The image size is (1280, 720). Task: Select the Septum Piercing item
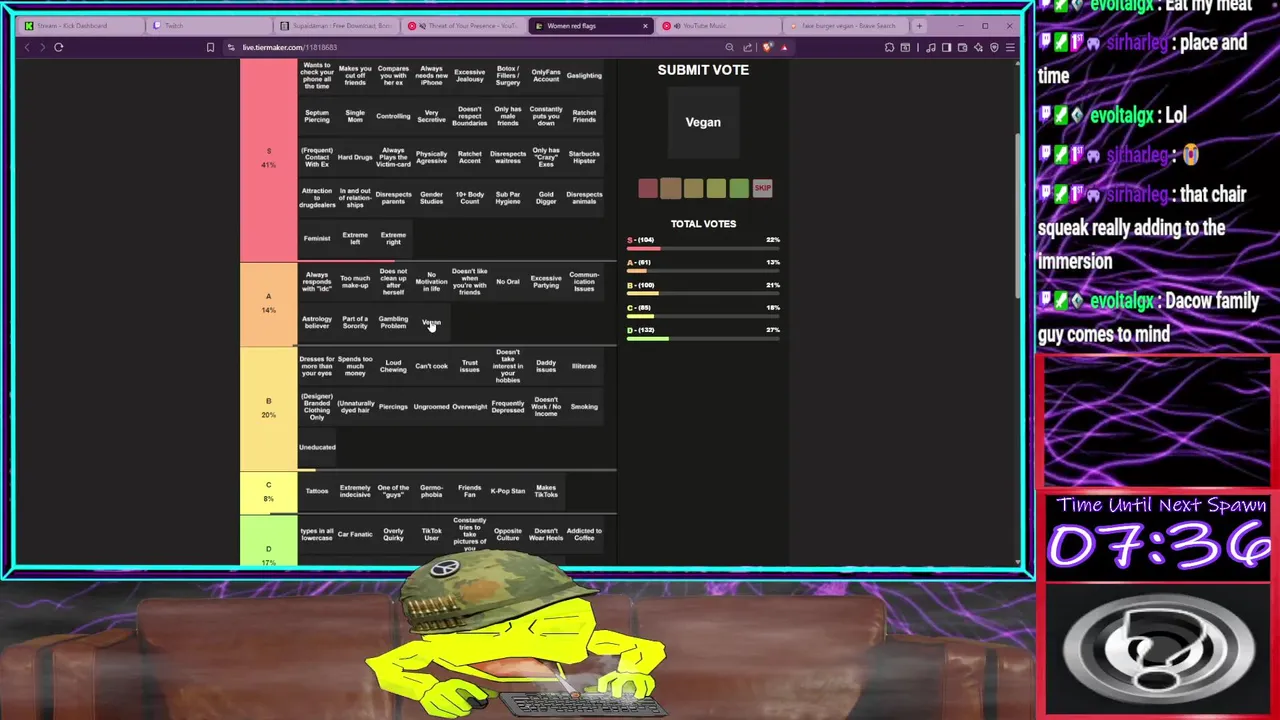tap(317, 116)
